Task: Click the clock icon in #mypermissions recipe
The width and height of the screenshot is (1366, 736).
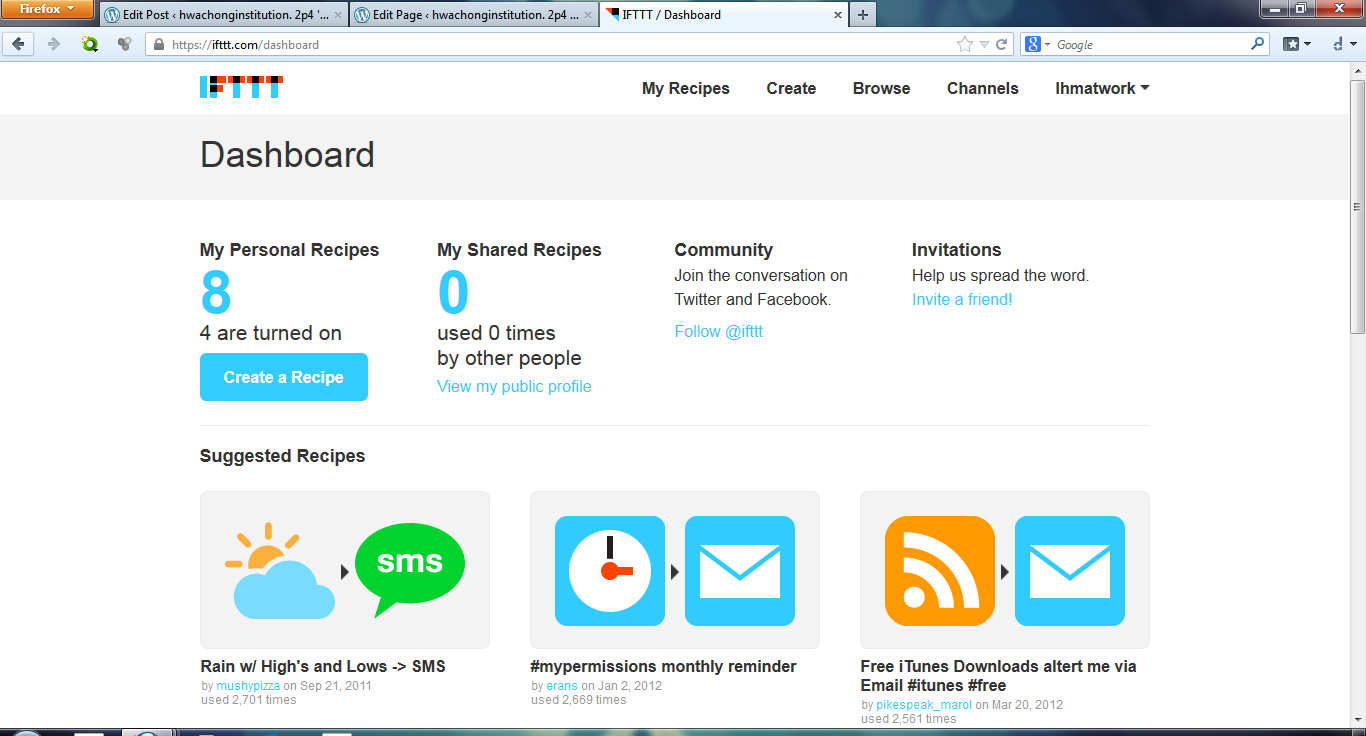Action: (610, 571)
